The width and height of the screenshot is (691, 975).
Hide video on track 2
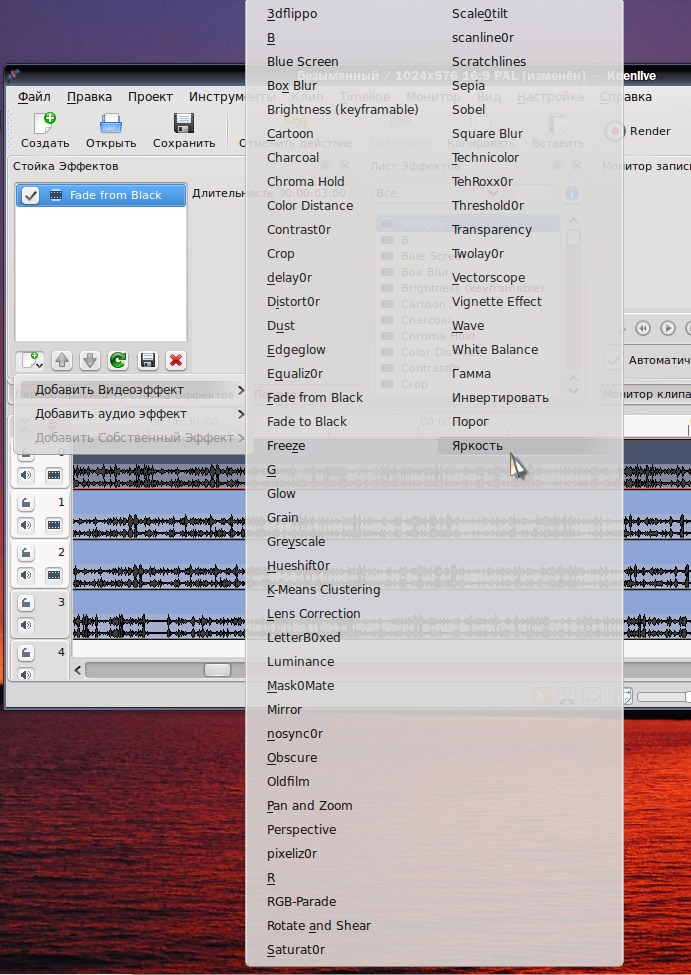[x=54, y=575]
